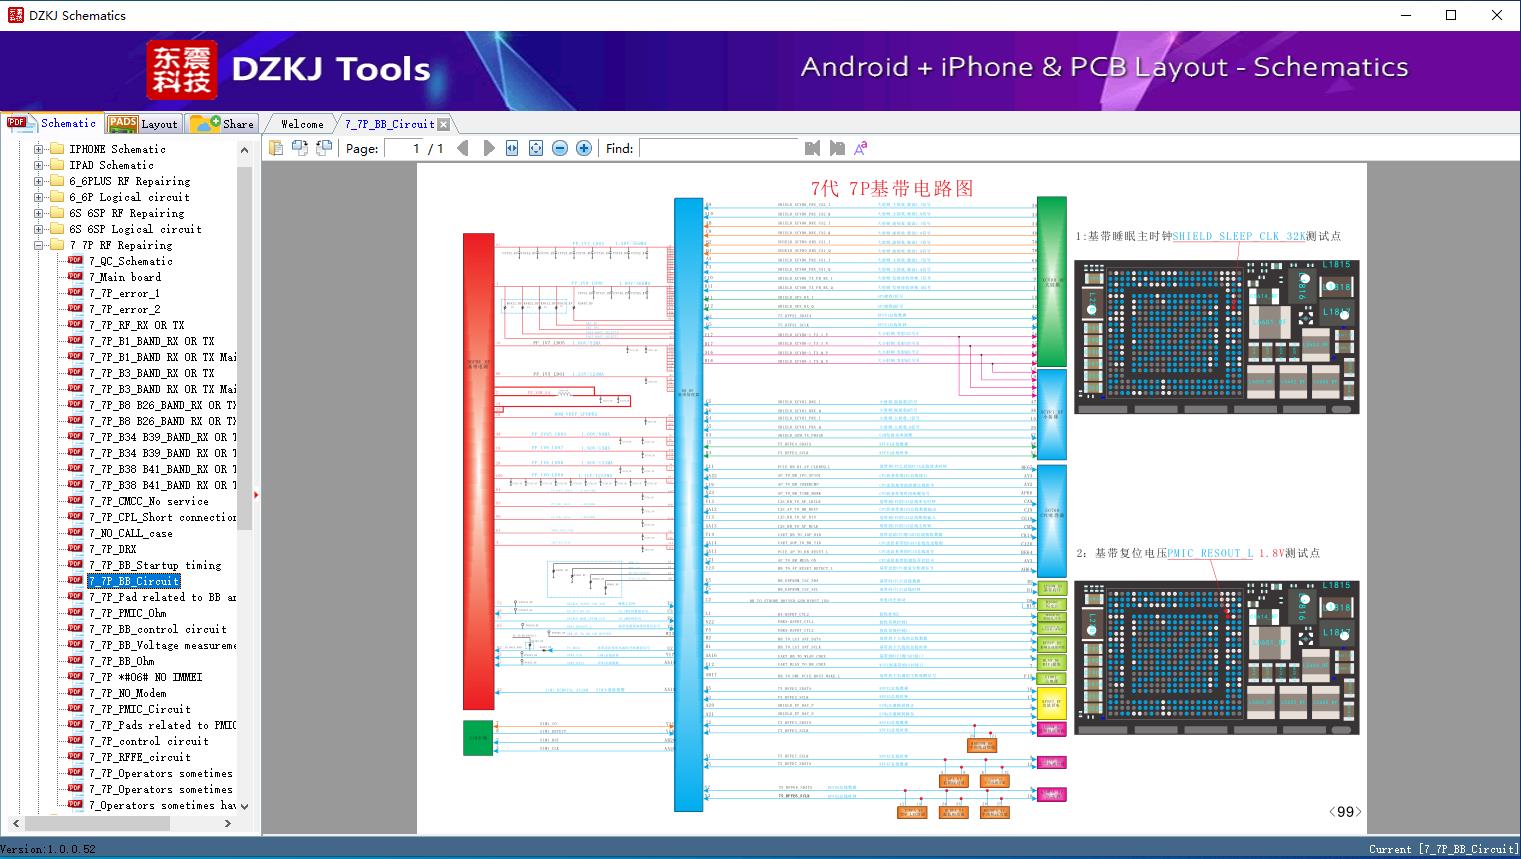Go to the previous page
This screenshot has height=859, width=1521.
463,148
